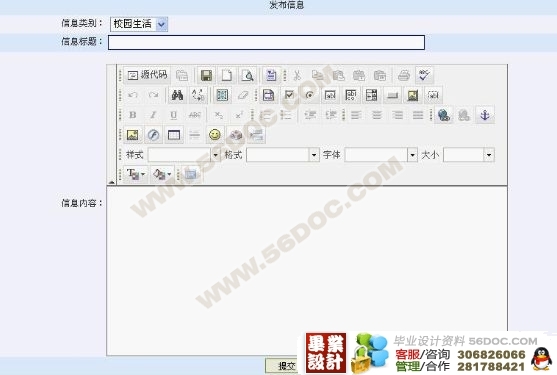557x375 pixels.
Task: Click the Insert Table icon
Action: (174, 135)
